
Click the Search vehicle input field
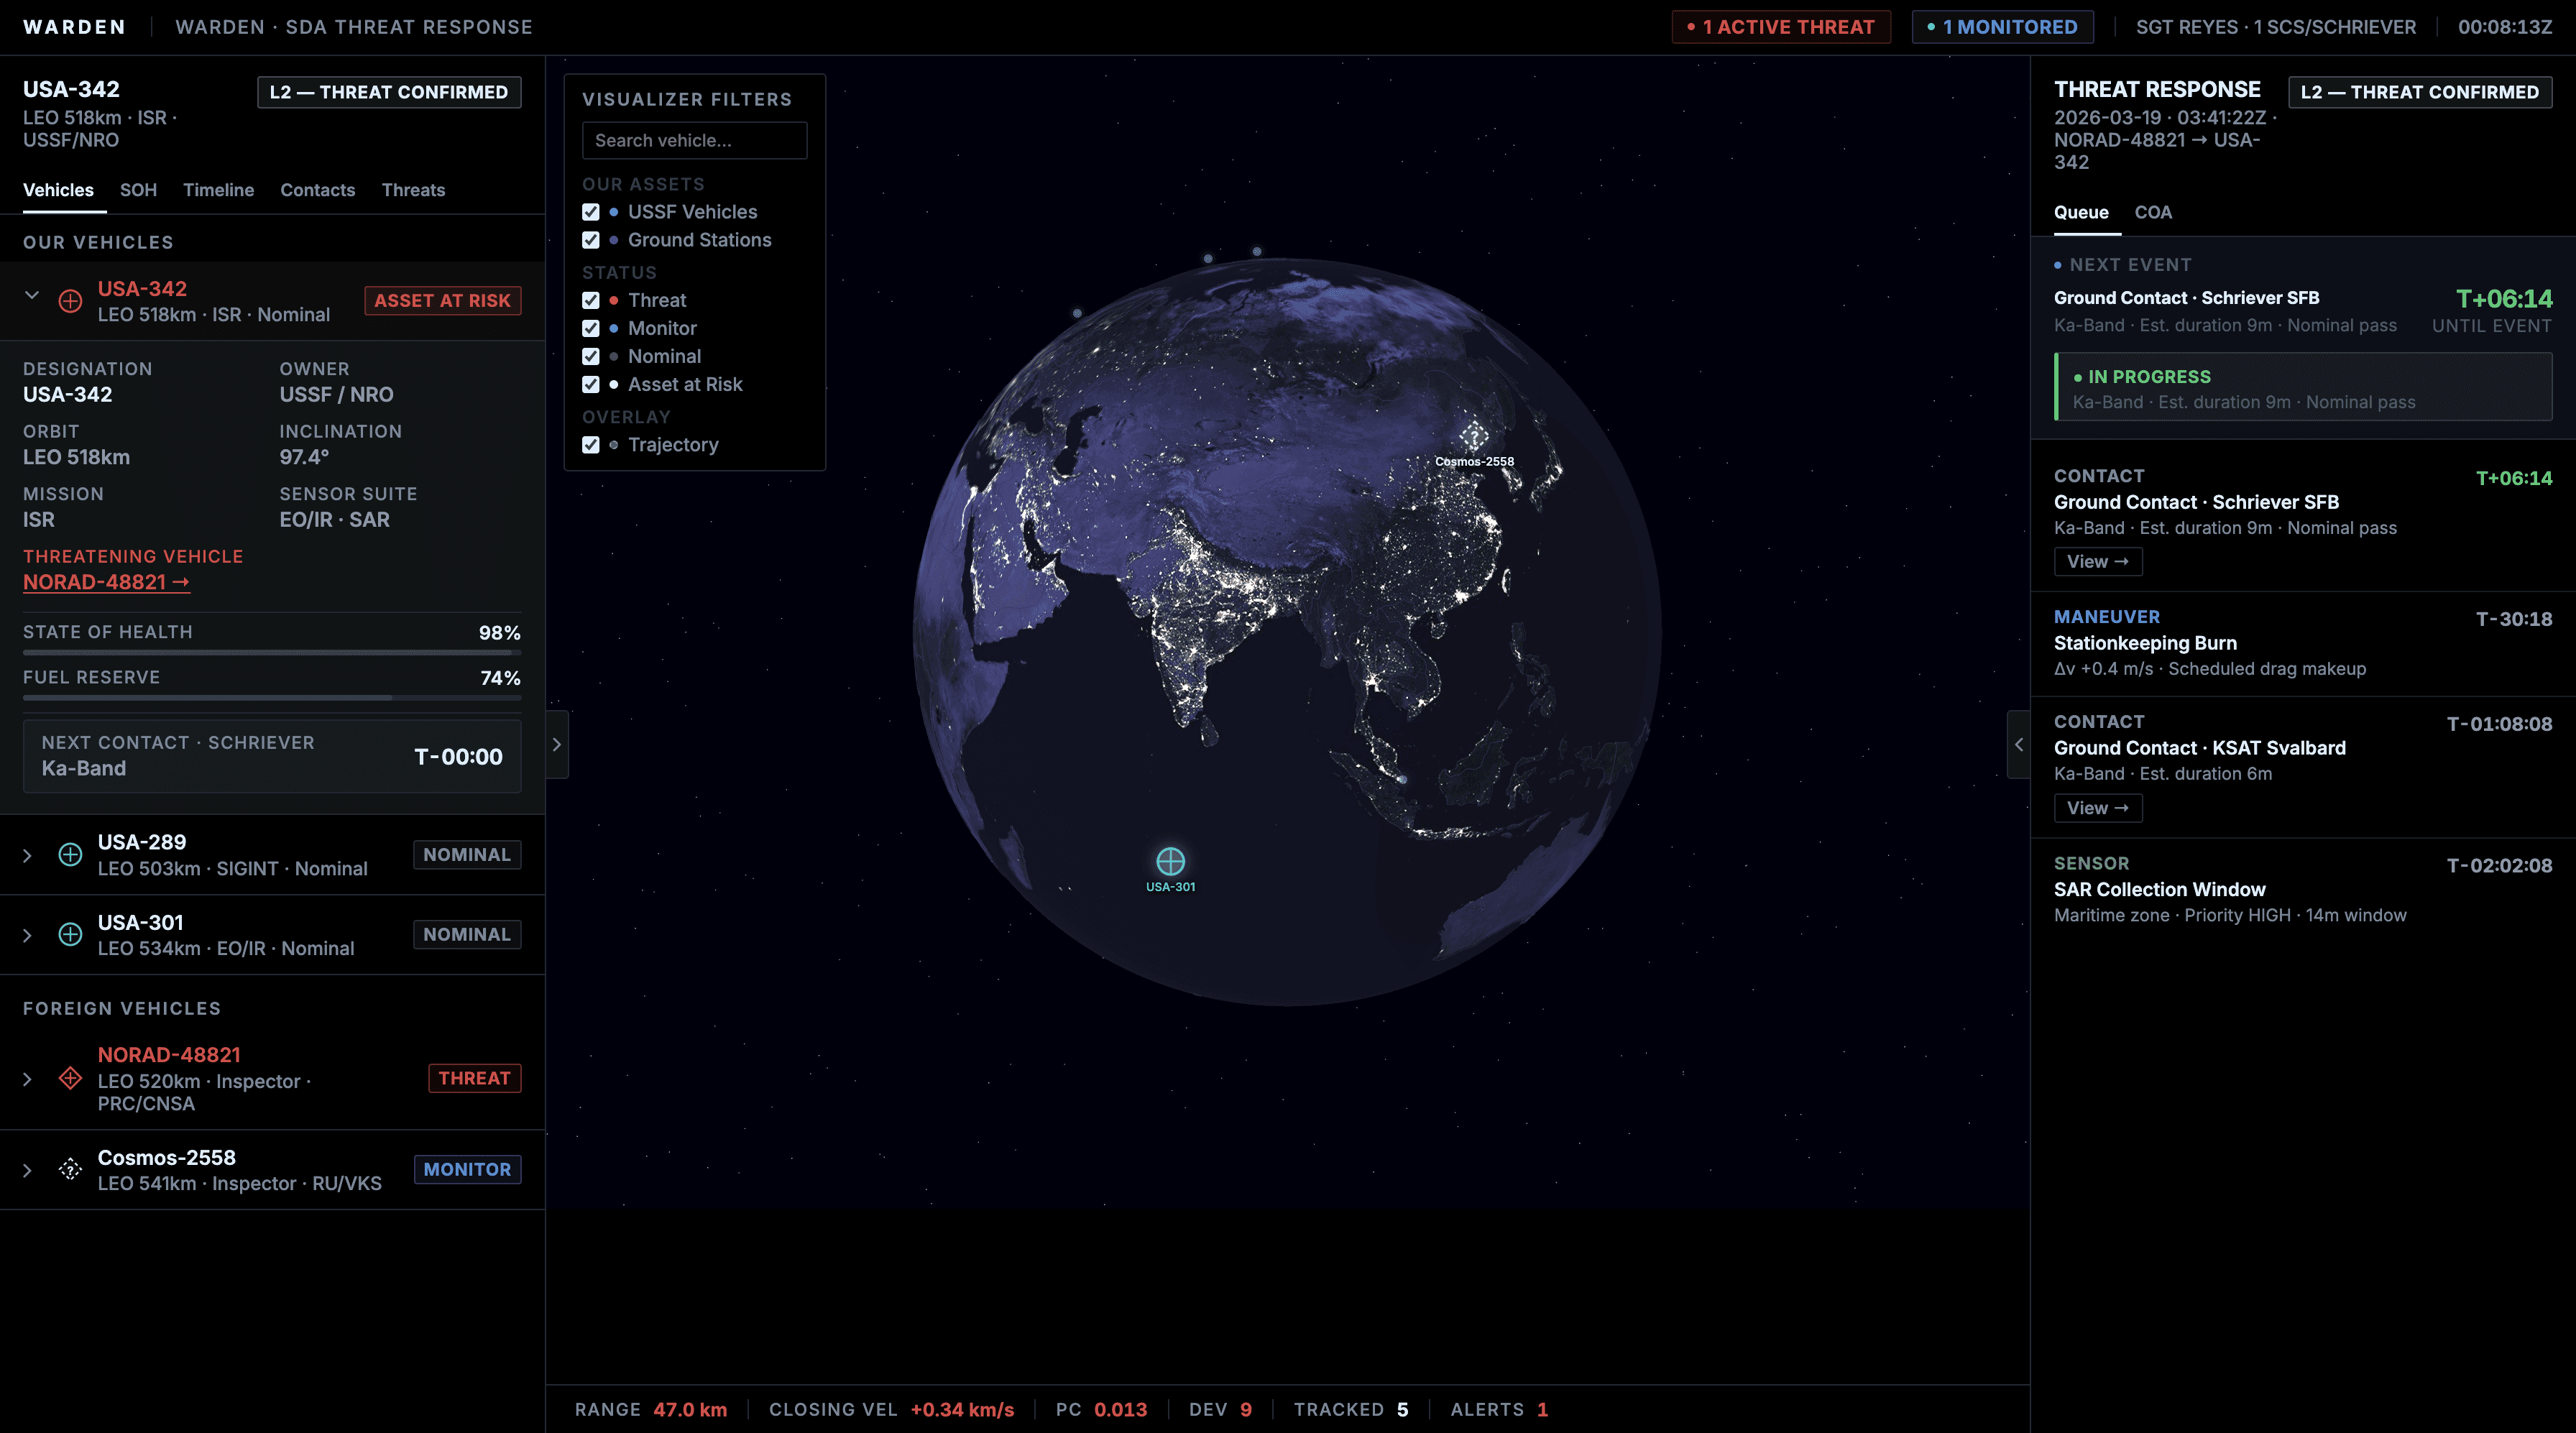tap(694, 141)
